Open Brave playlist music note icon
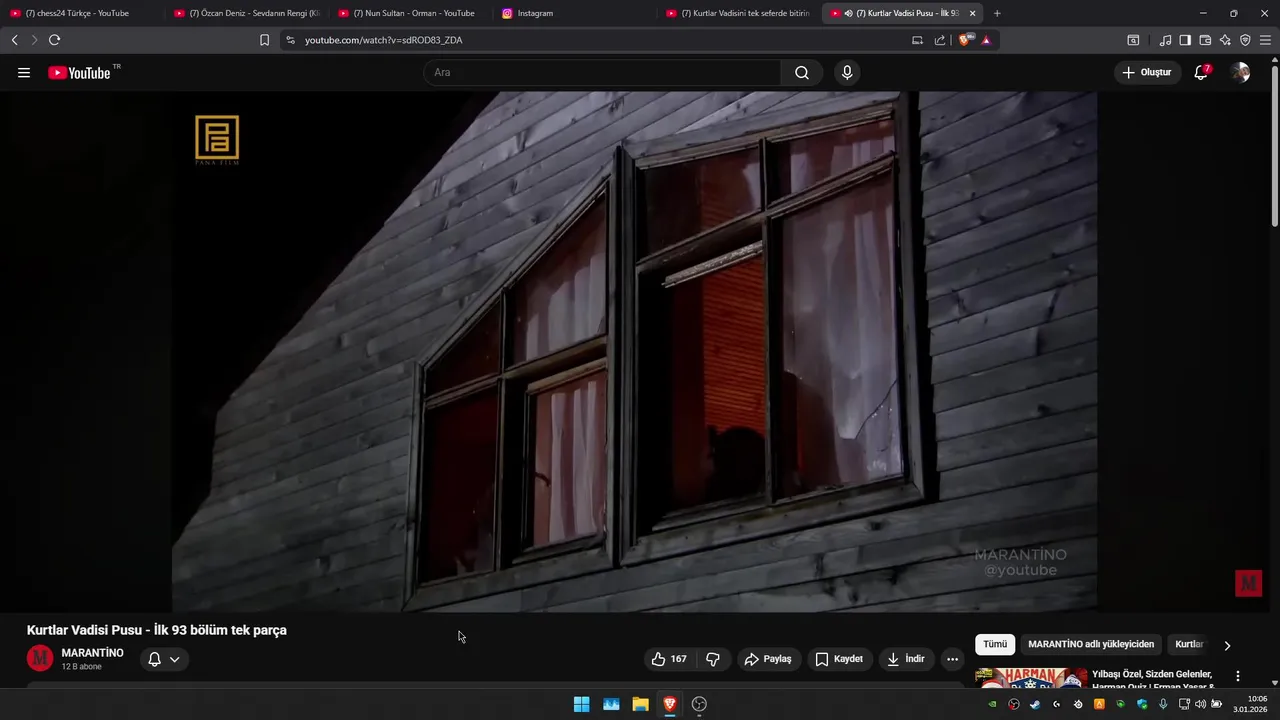 tap(1165, 40)
